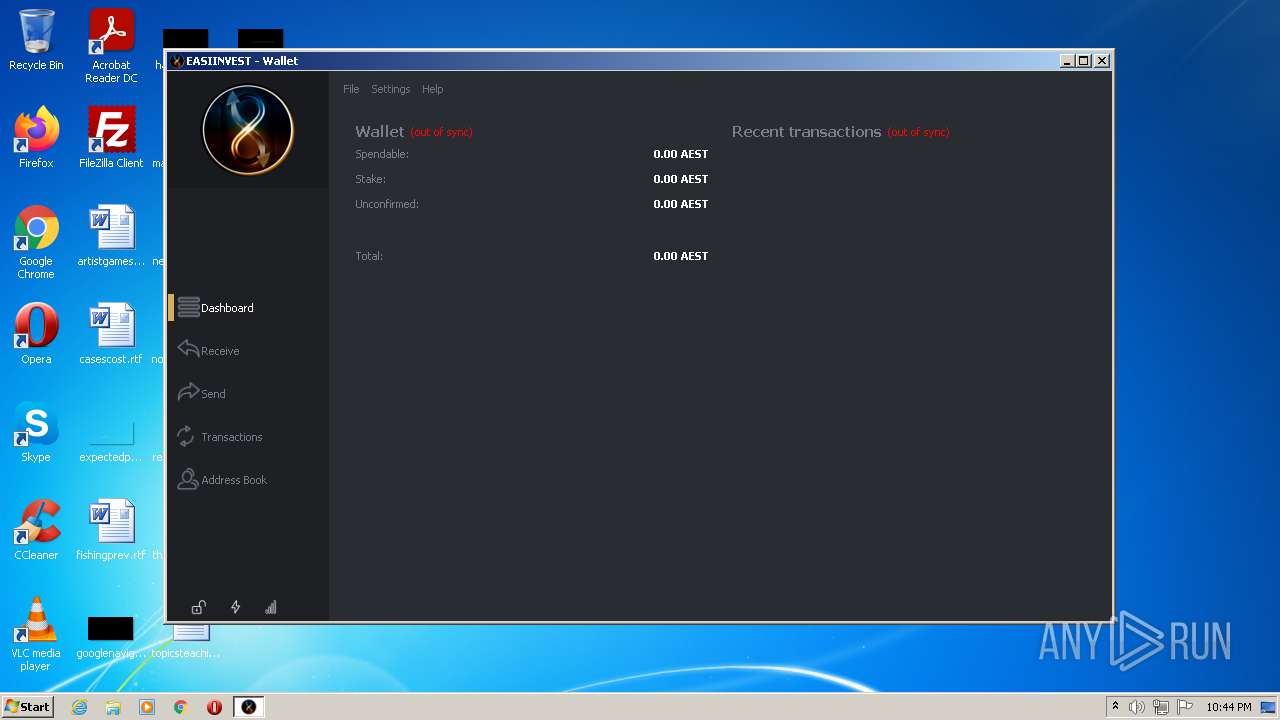Click the title bar app icon
The height and width of the screenshot is (720, 1280).
[x=177, y=61]
